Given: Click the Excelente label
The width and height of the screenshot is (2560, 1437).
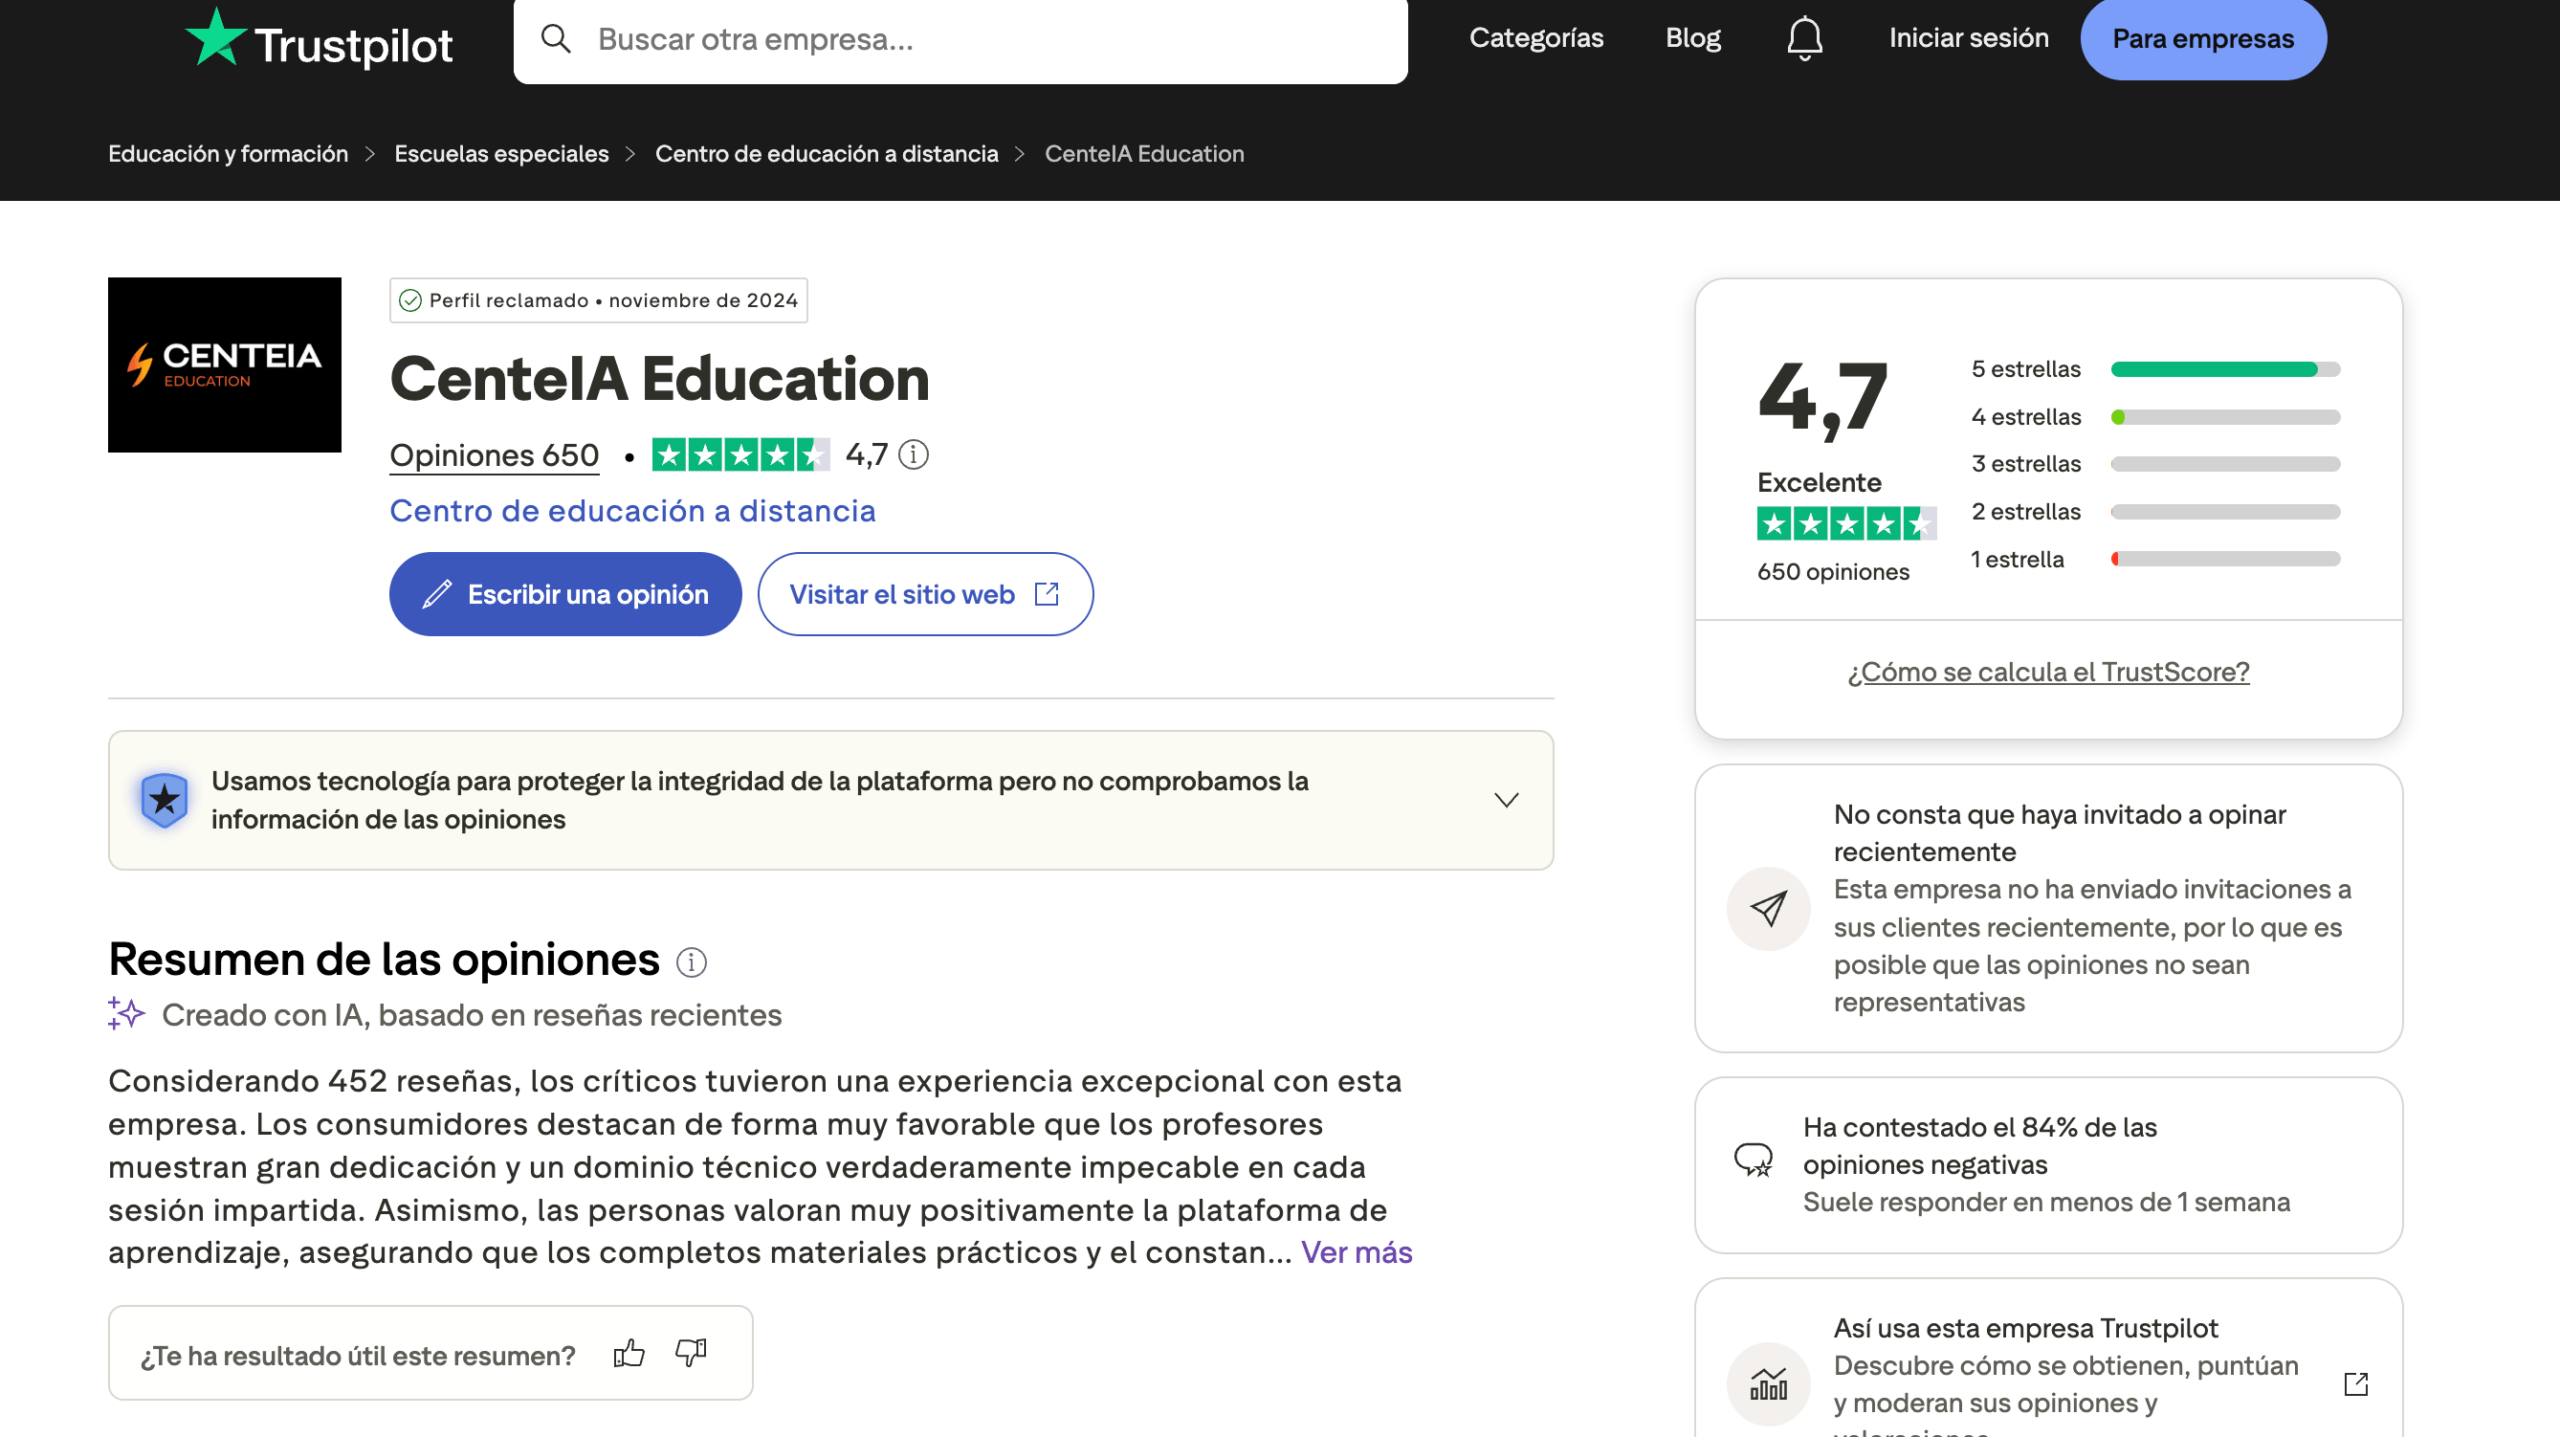Looking at the screenshot, I should tap(1819, 483).
